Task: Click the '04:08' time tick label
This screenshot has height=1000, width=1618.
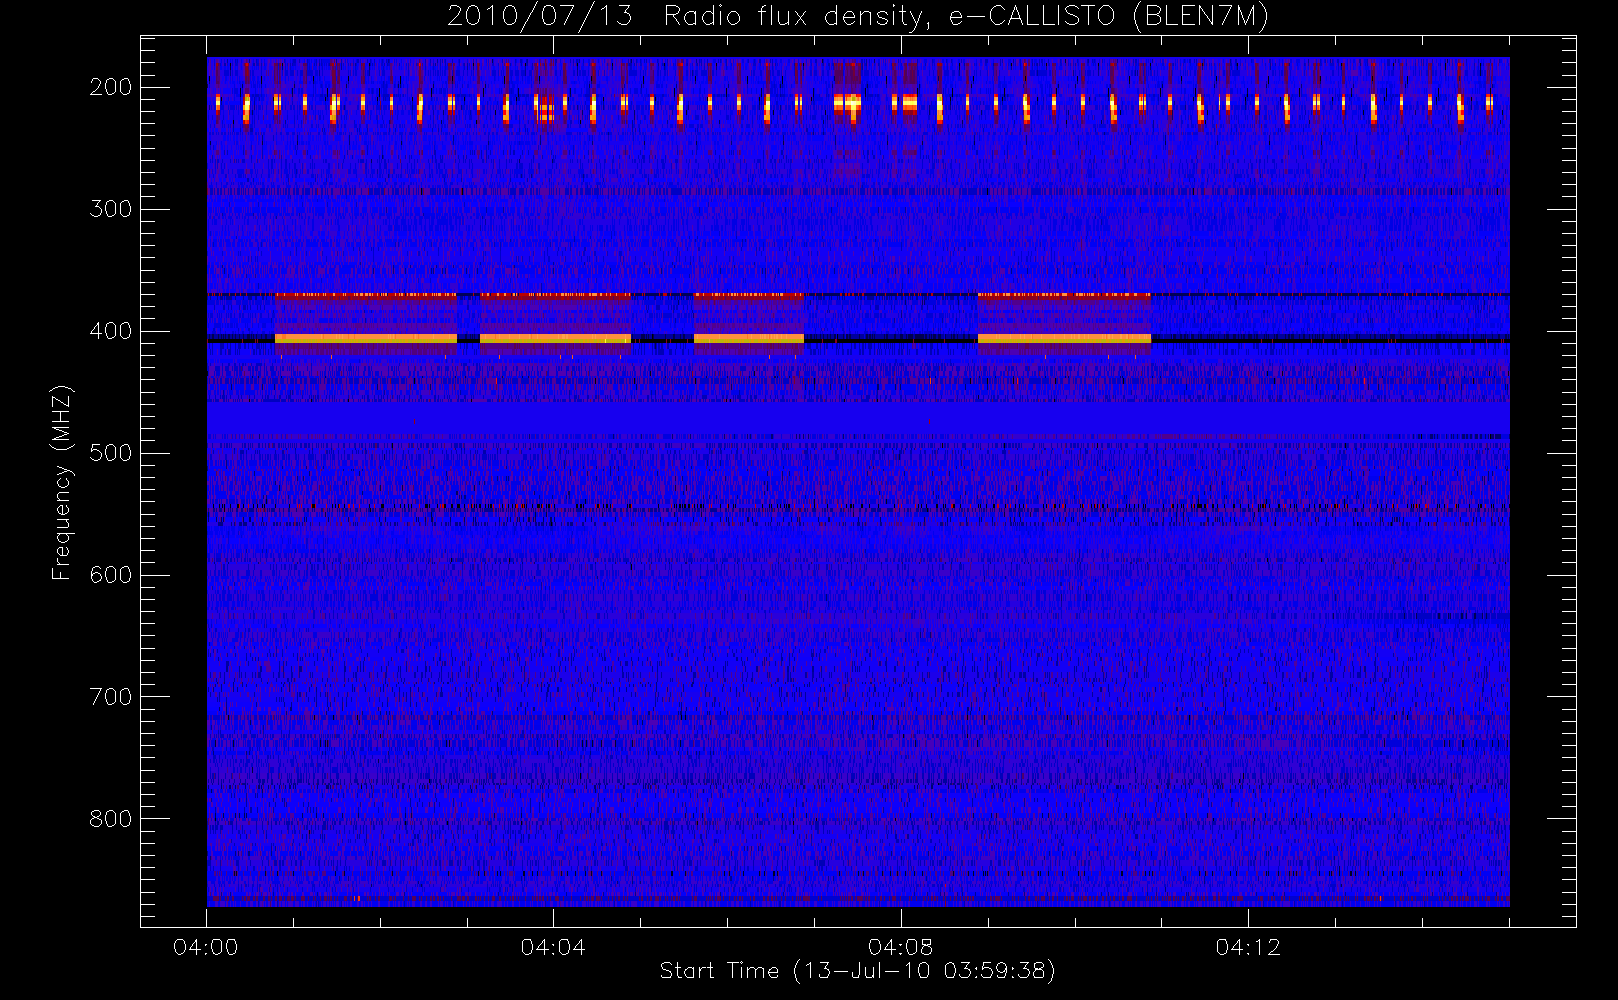Action: tap(901, 947)
